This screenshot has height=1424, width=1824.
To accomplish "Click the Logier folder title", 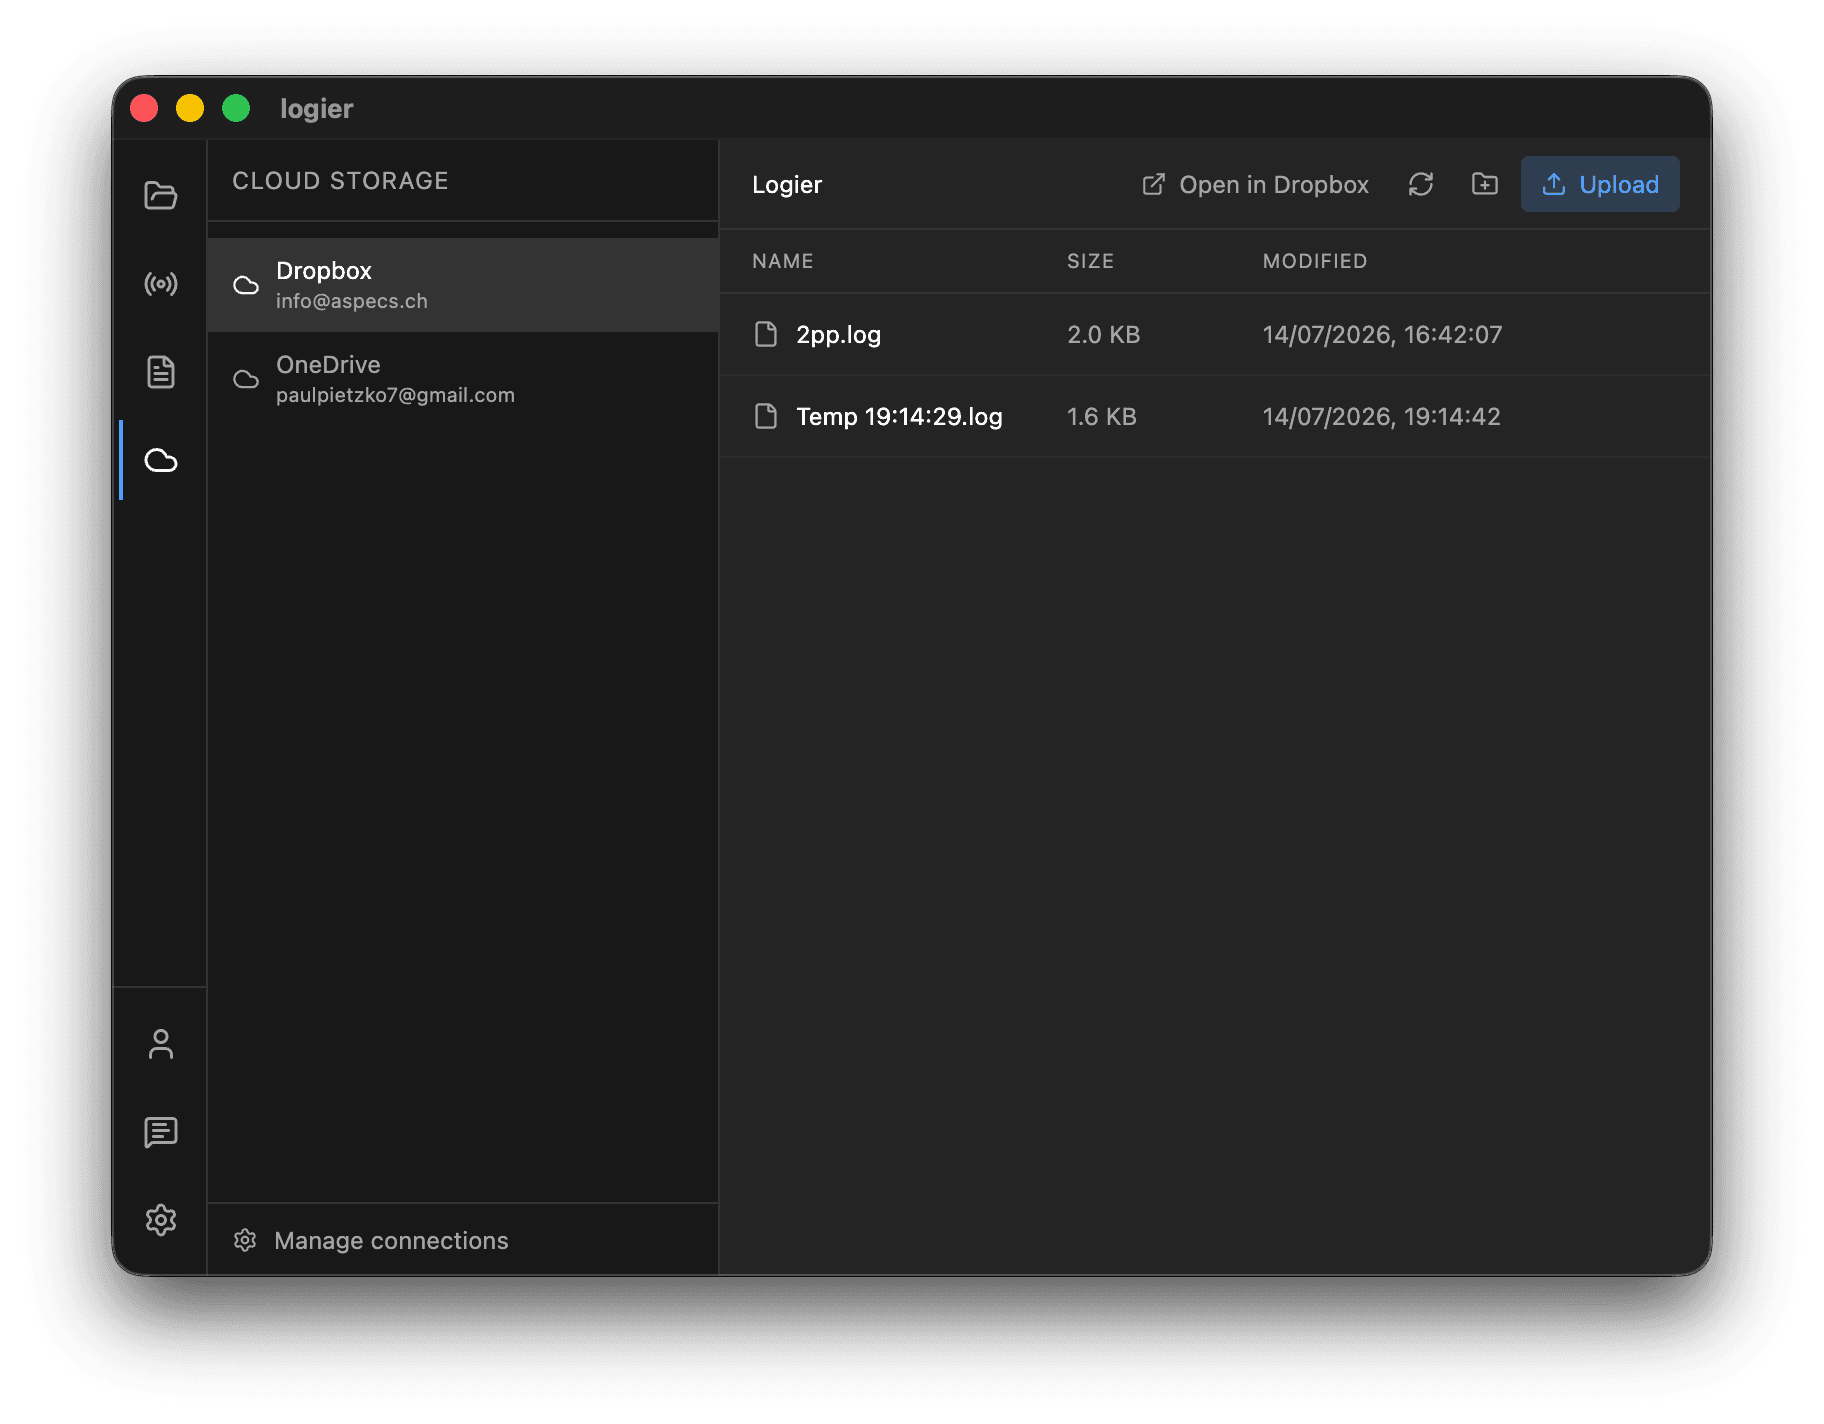I will (787, 184).
